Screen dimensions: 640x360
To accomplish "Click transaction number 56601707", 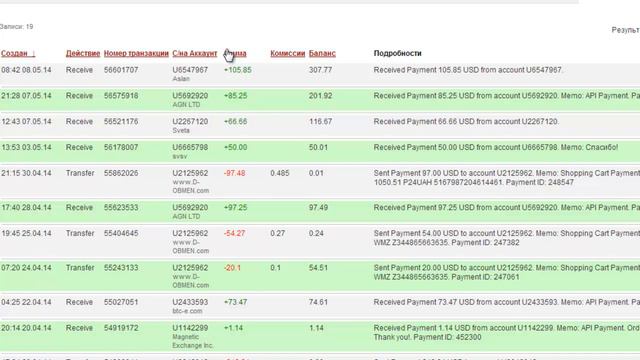I will [121, 70].
